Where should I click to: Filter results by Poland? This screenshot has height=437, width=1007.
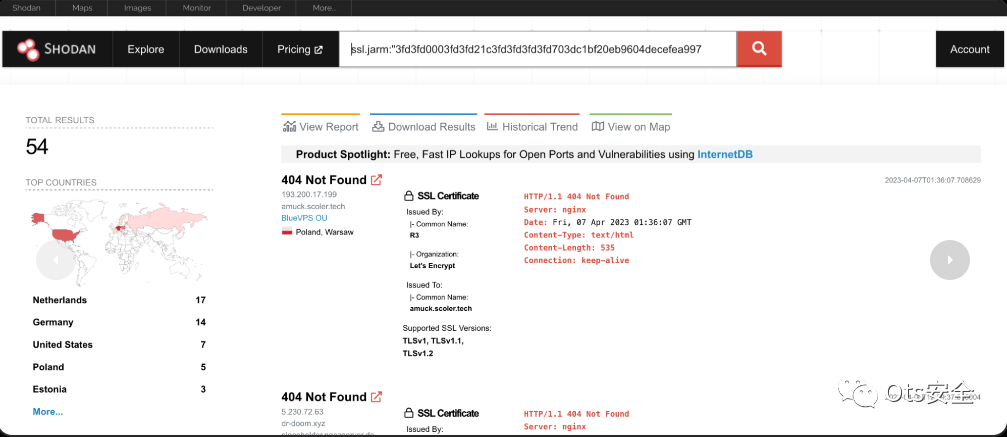click(119, 367)
